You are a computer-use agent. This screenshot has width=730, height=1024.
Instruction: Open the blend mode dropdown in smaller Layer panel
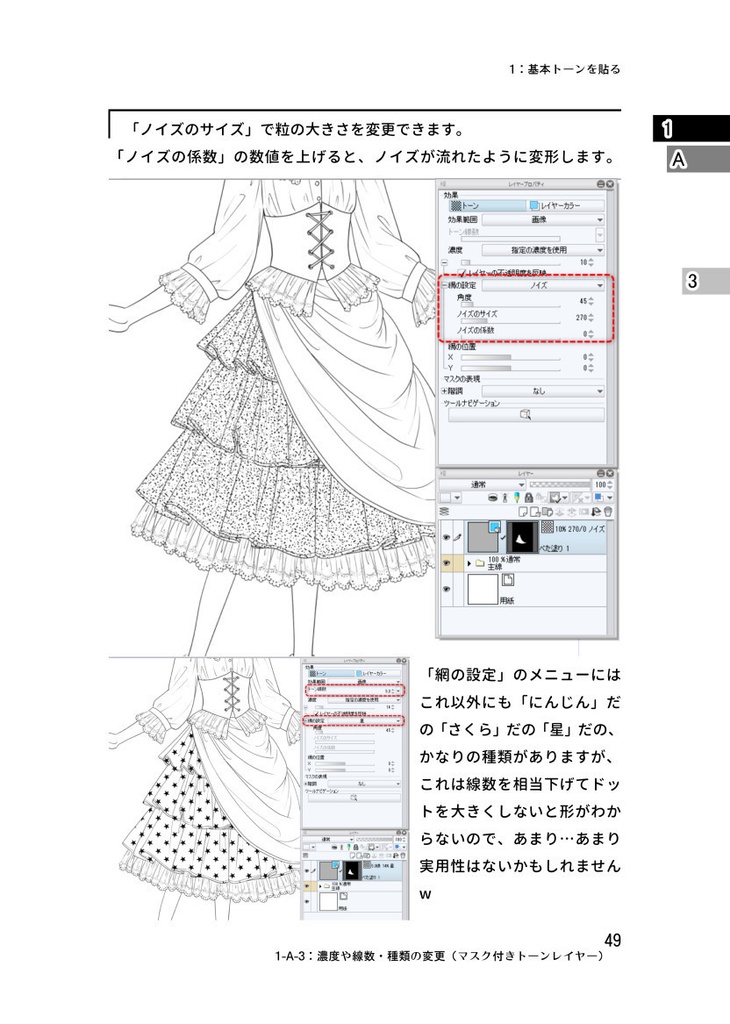pos(328,839)
